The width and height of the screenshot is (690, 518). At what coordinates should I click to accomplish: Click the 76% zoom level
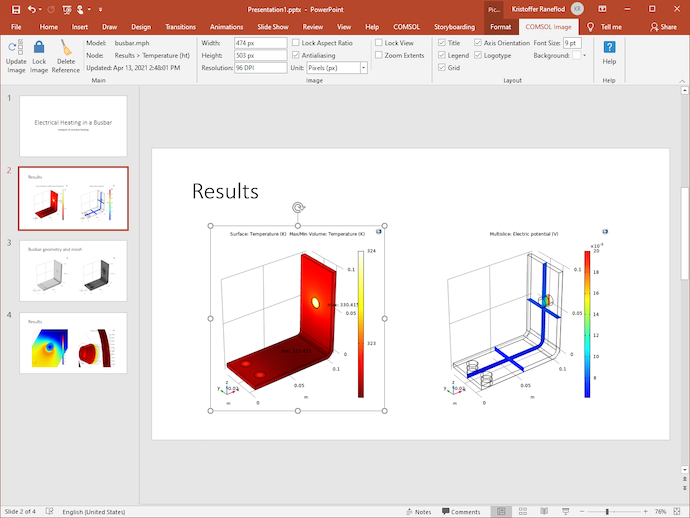[660, 511]
